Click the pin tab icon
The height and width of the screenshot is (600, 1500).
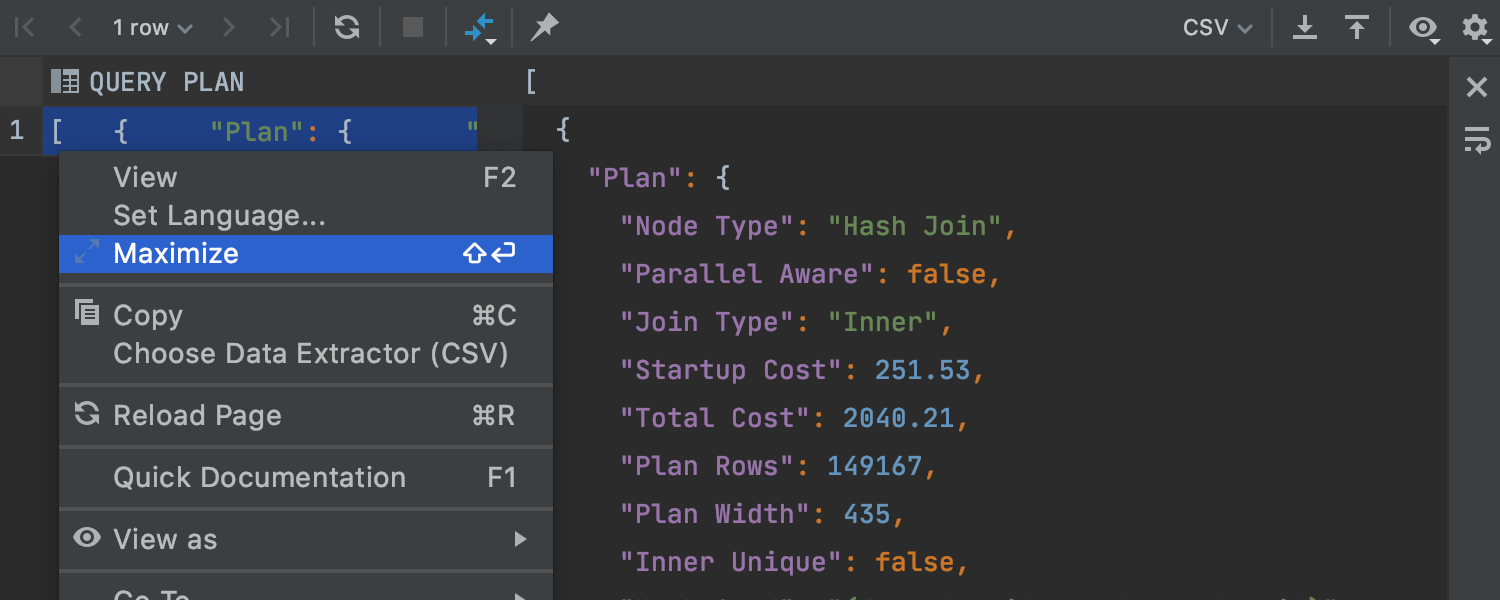(x=544, y=27)
